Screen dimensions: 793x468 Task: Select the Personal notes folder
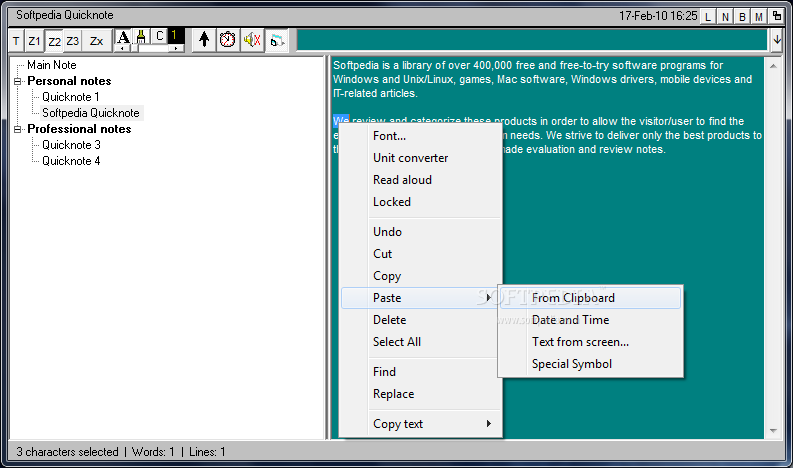[x=69, y=81]
